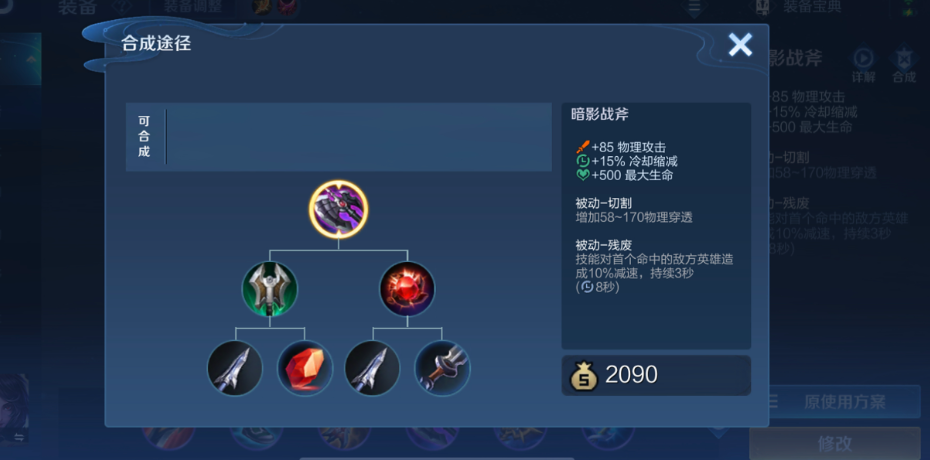Select the hero portrait thumbnail

pos(14,409)
